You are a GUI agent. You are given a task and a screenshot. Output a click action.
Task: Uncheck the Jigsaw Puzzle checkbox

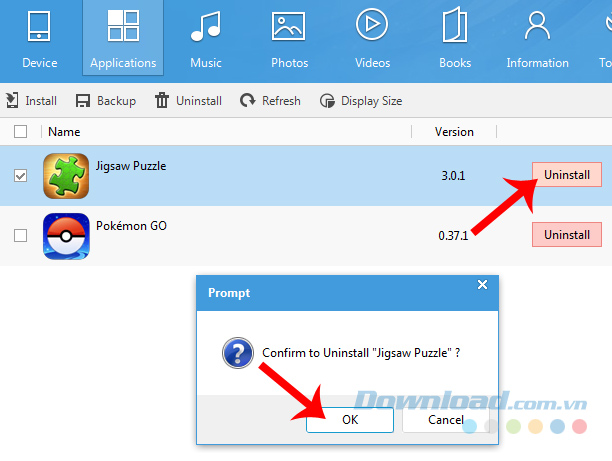point(20,176)
